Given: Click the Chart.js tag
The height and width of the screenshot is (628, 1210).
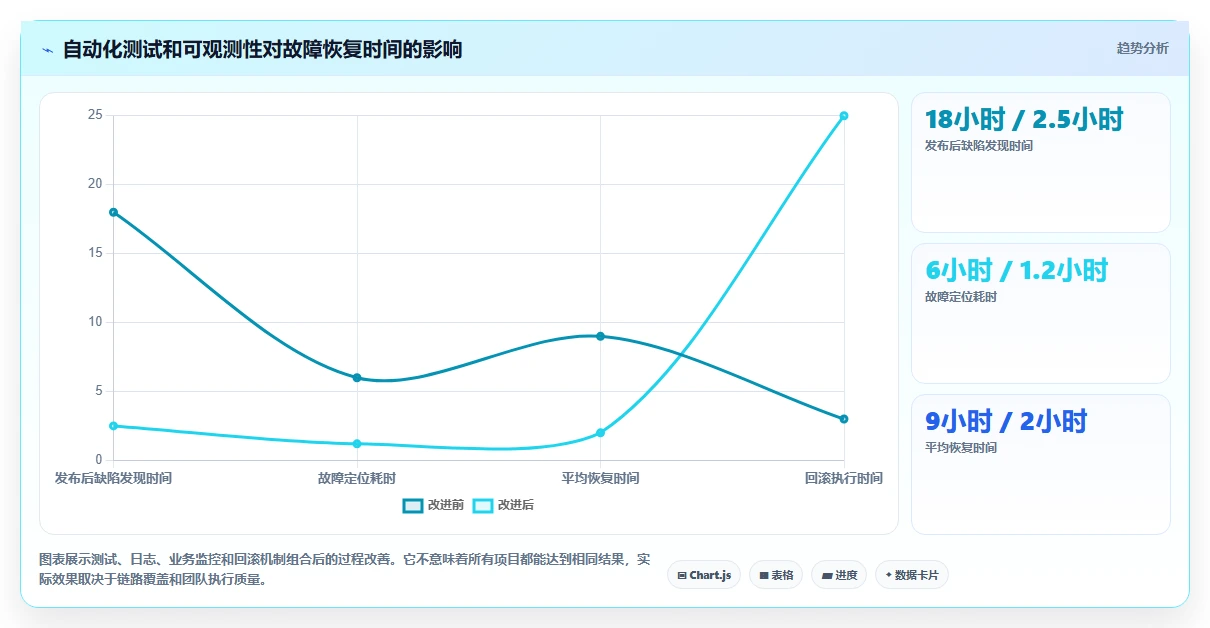Looking at the screenshot, I should [704, 575].
